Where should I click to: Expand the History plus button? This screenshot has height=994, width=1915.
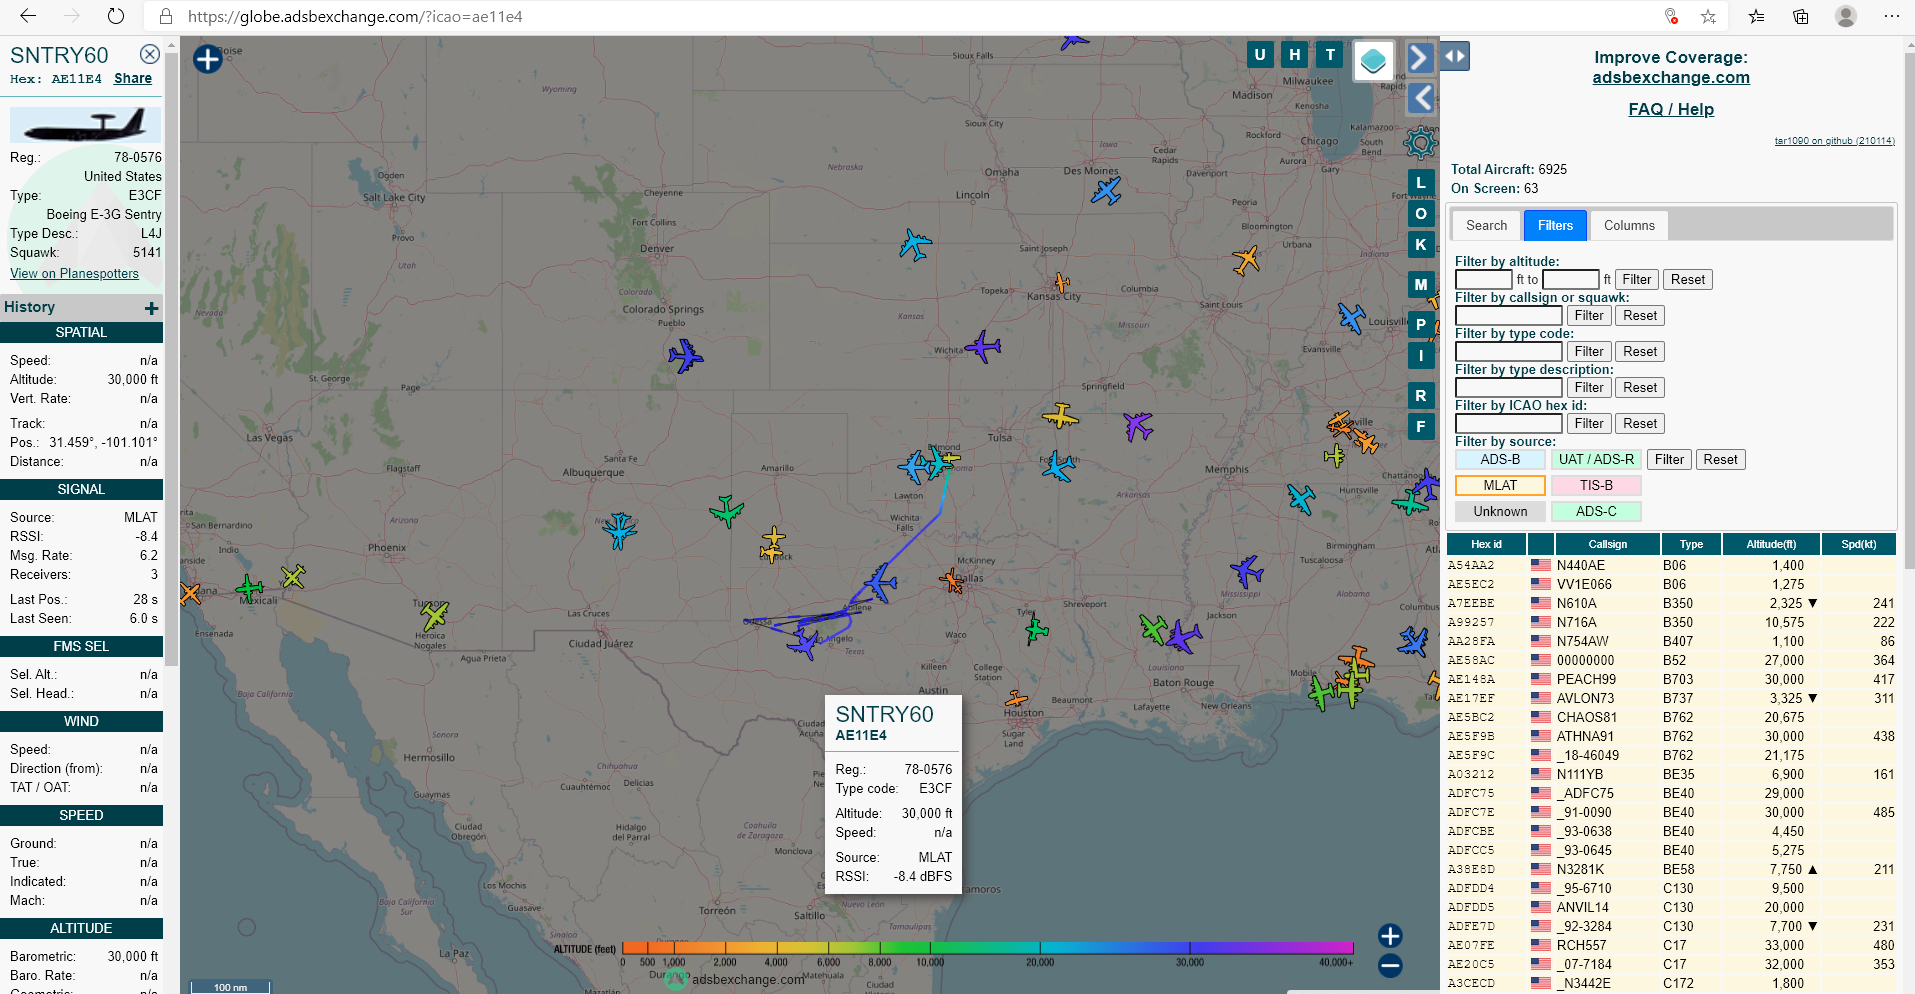152,308
